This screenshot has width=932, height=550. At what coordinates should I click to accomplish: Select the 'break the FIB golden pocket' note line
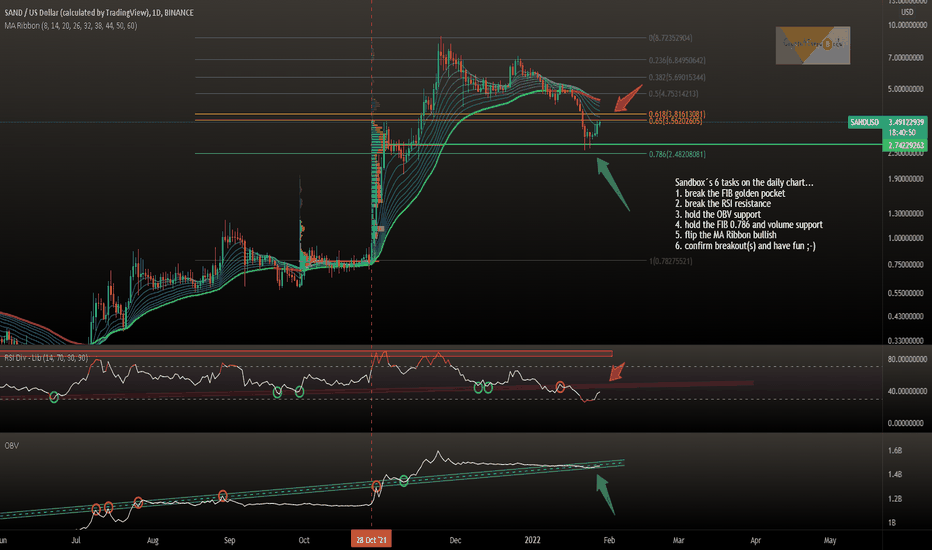(x=730, y=193)
